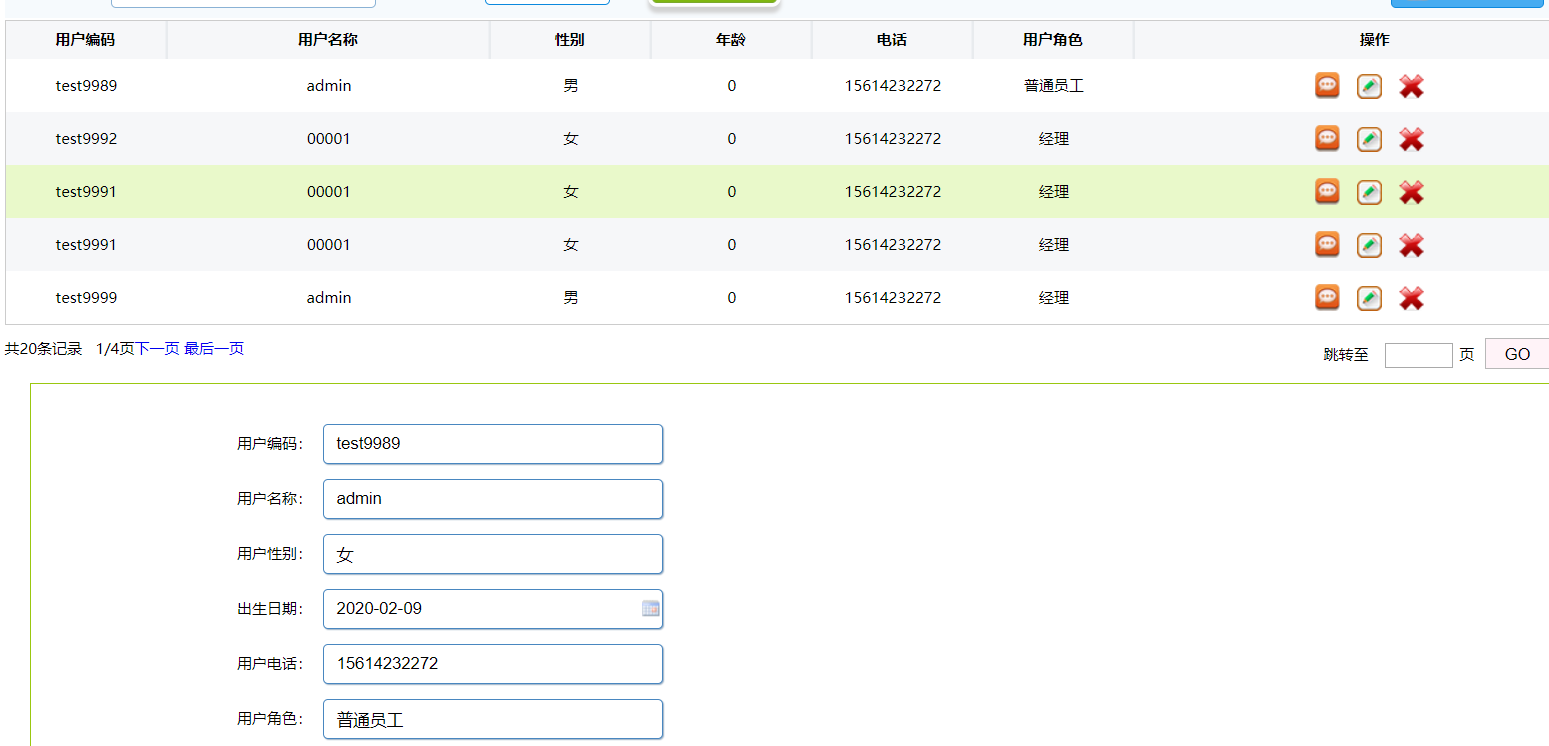Viewport: 1549px width, 746px height.
Task: Click the 用户电话 form input field
Action: pyautogui.click(x=493, y=664)
